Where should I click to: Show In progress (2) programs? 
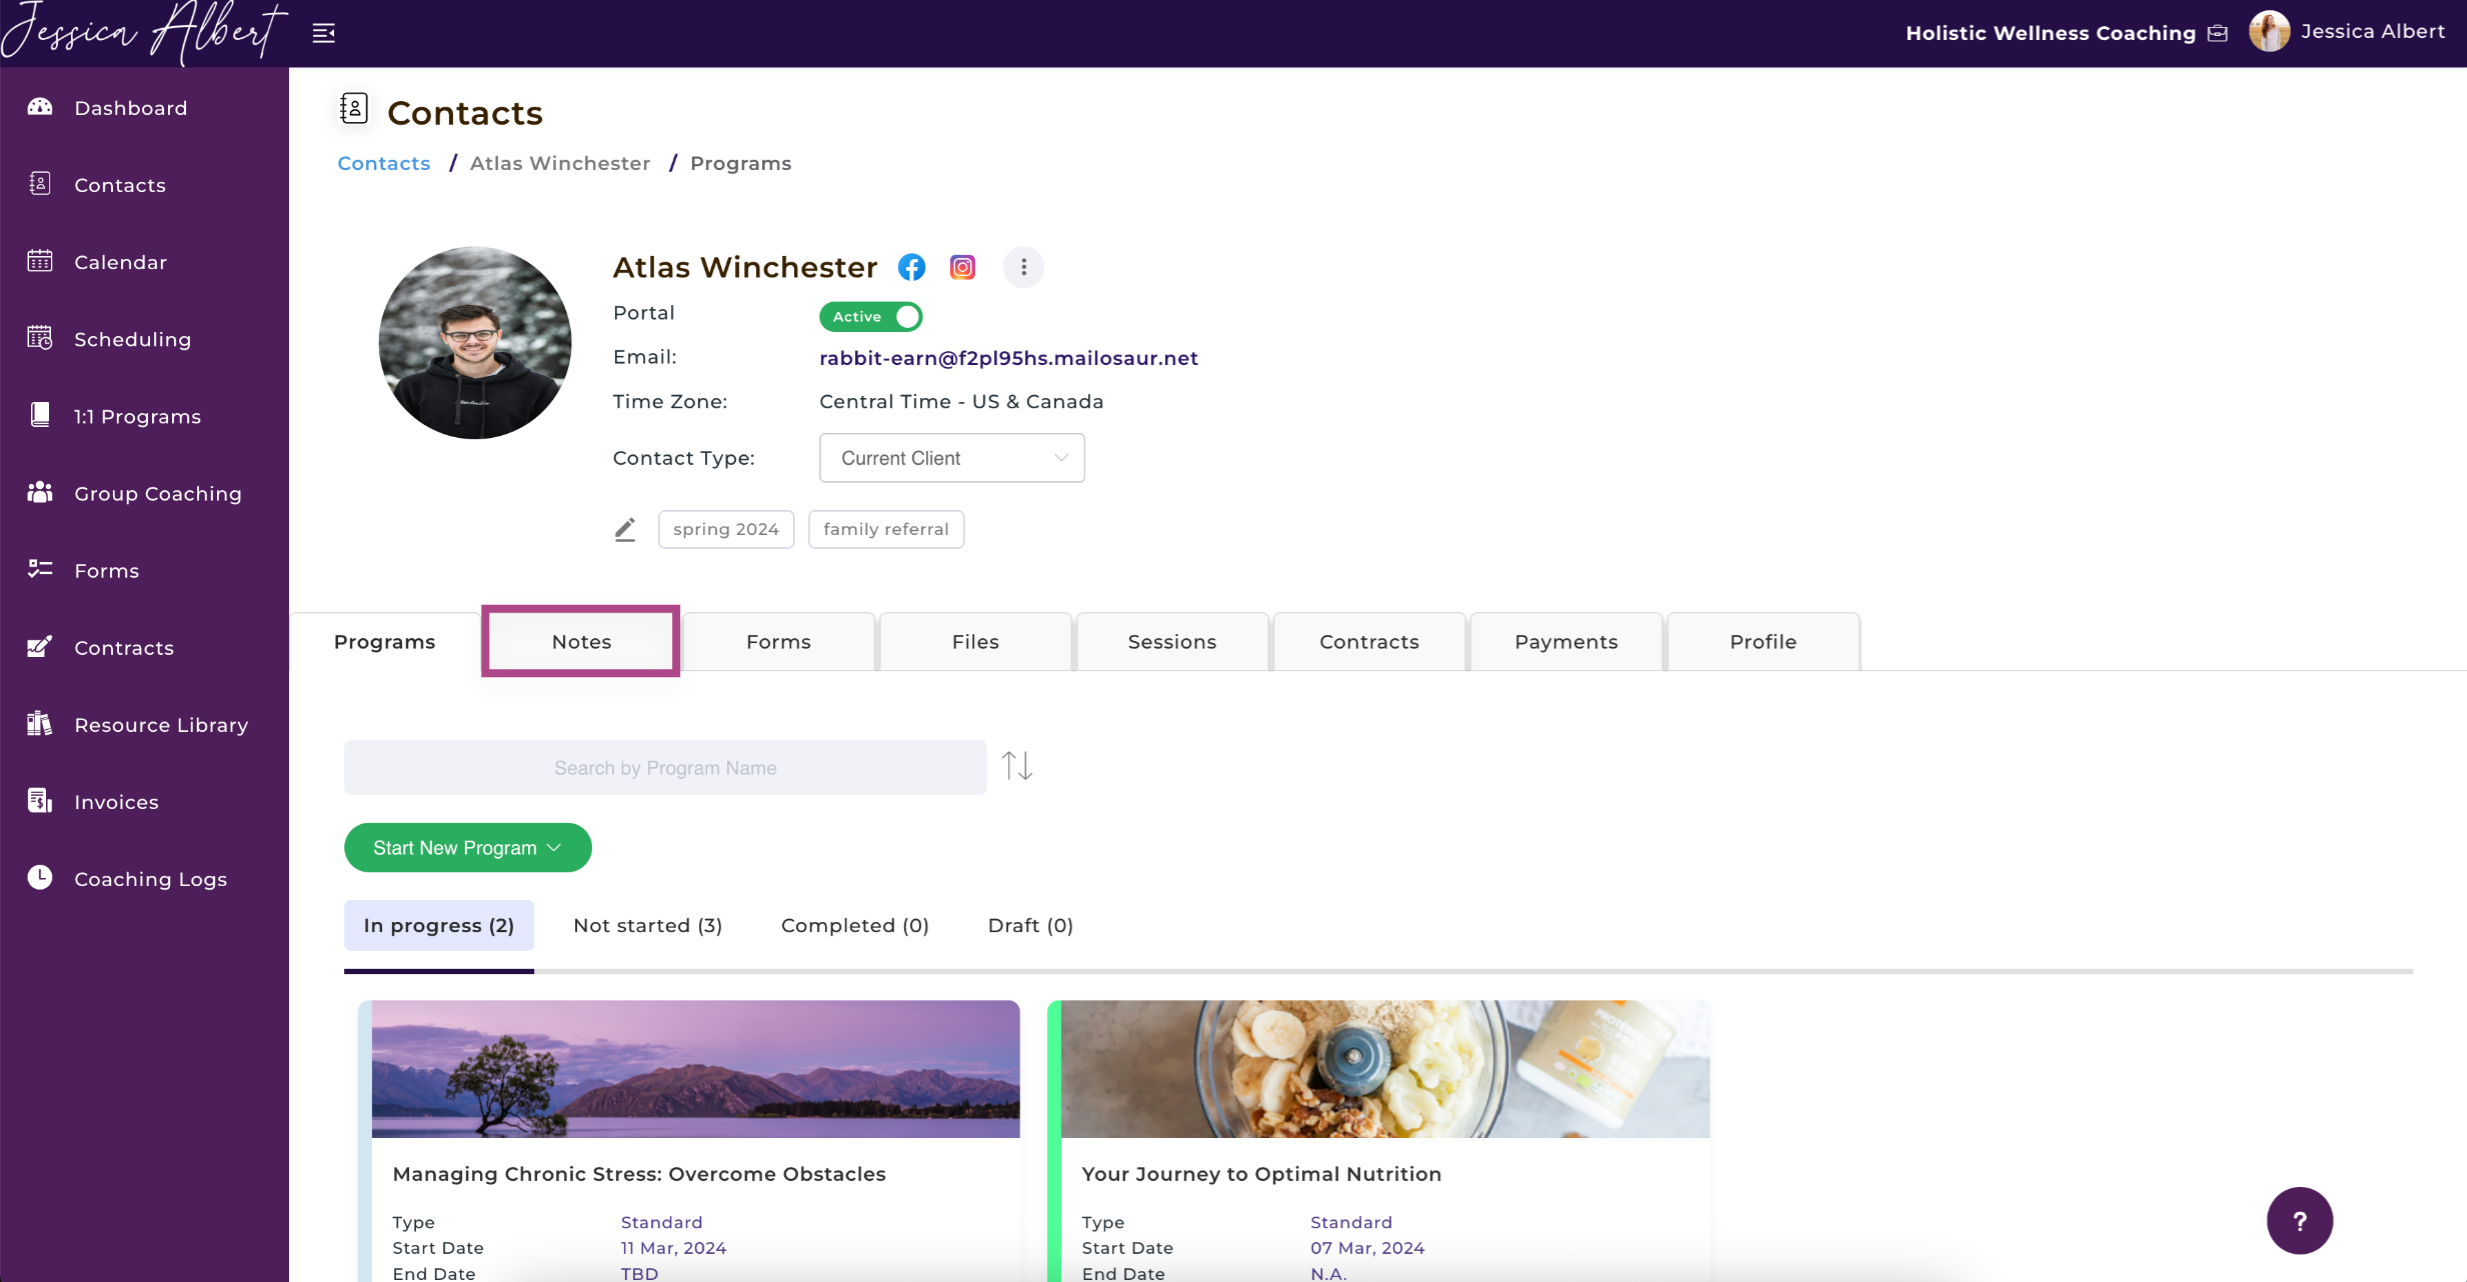coord(439,925)
